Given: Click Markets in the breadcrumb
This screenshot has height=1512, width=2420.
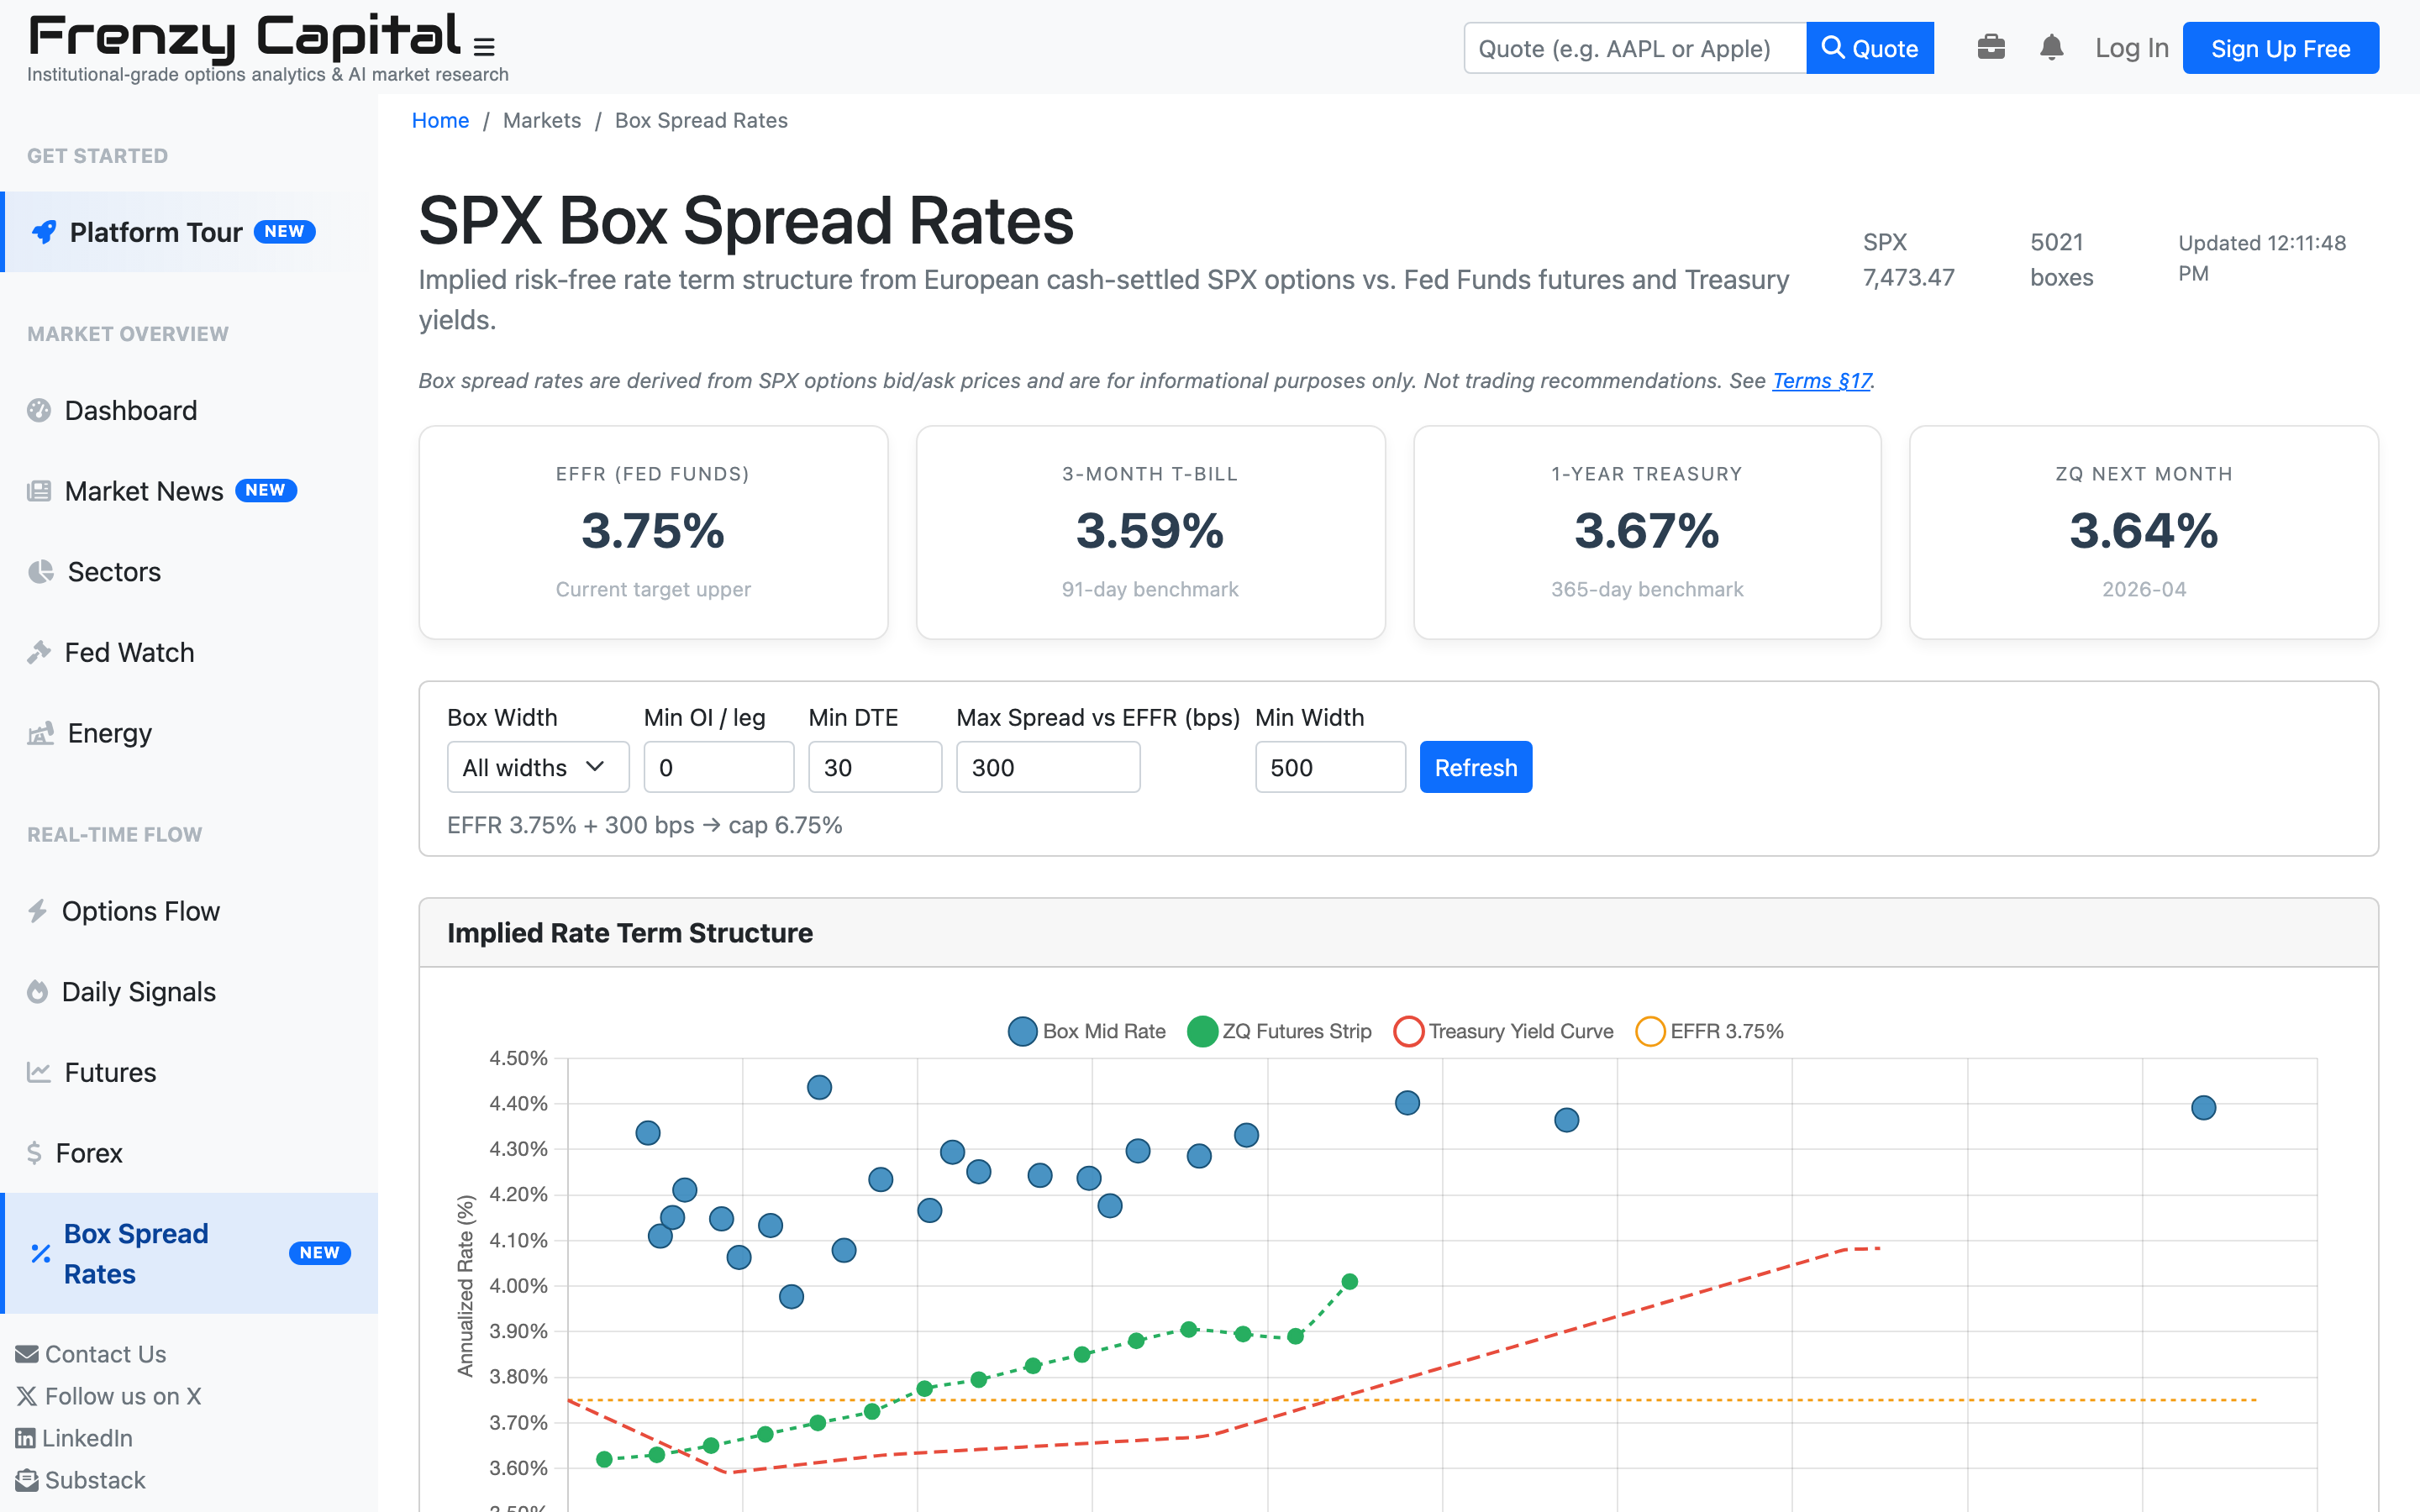Looking at the screenshot, I should coord(542,120).
